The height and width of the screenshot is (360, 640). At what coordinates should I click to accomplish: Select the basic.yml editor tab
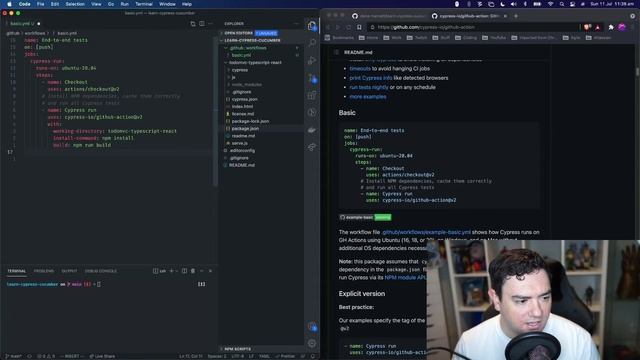coord(22,24)
